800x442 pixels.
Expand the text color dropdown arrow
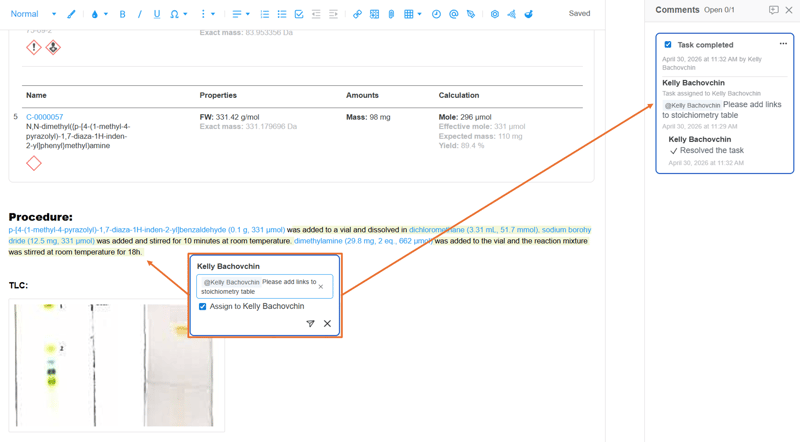[106, 14]
